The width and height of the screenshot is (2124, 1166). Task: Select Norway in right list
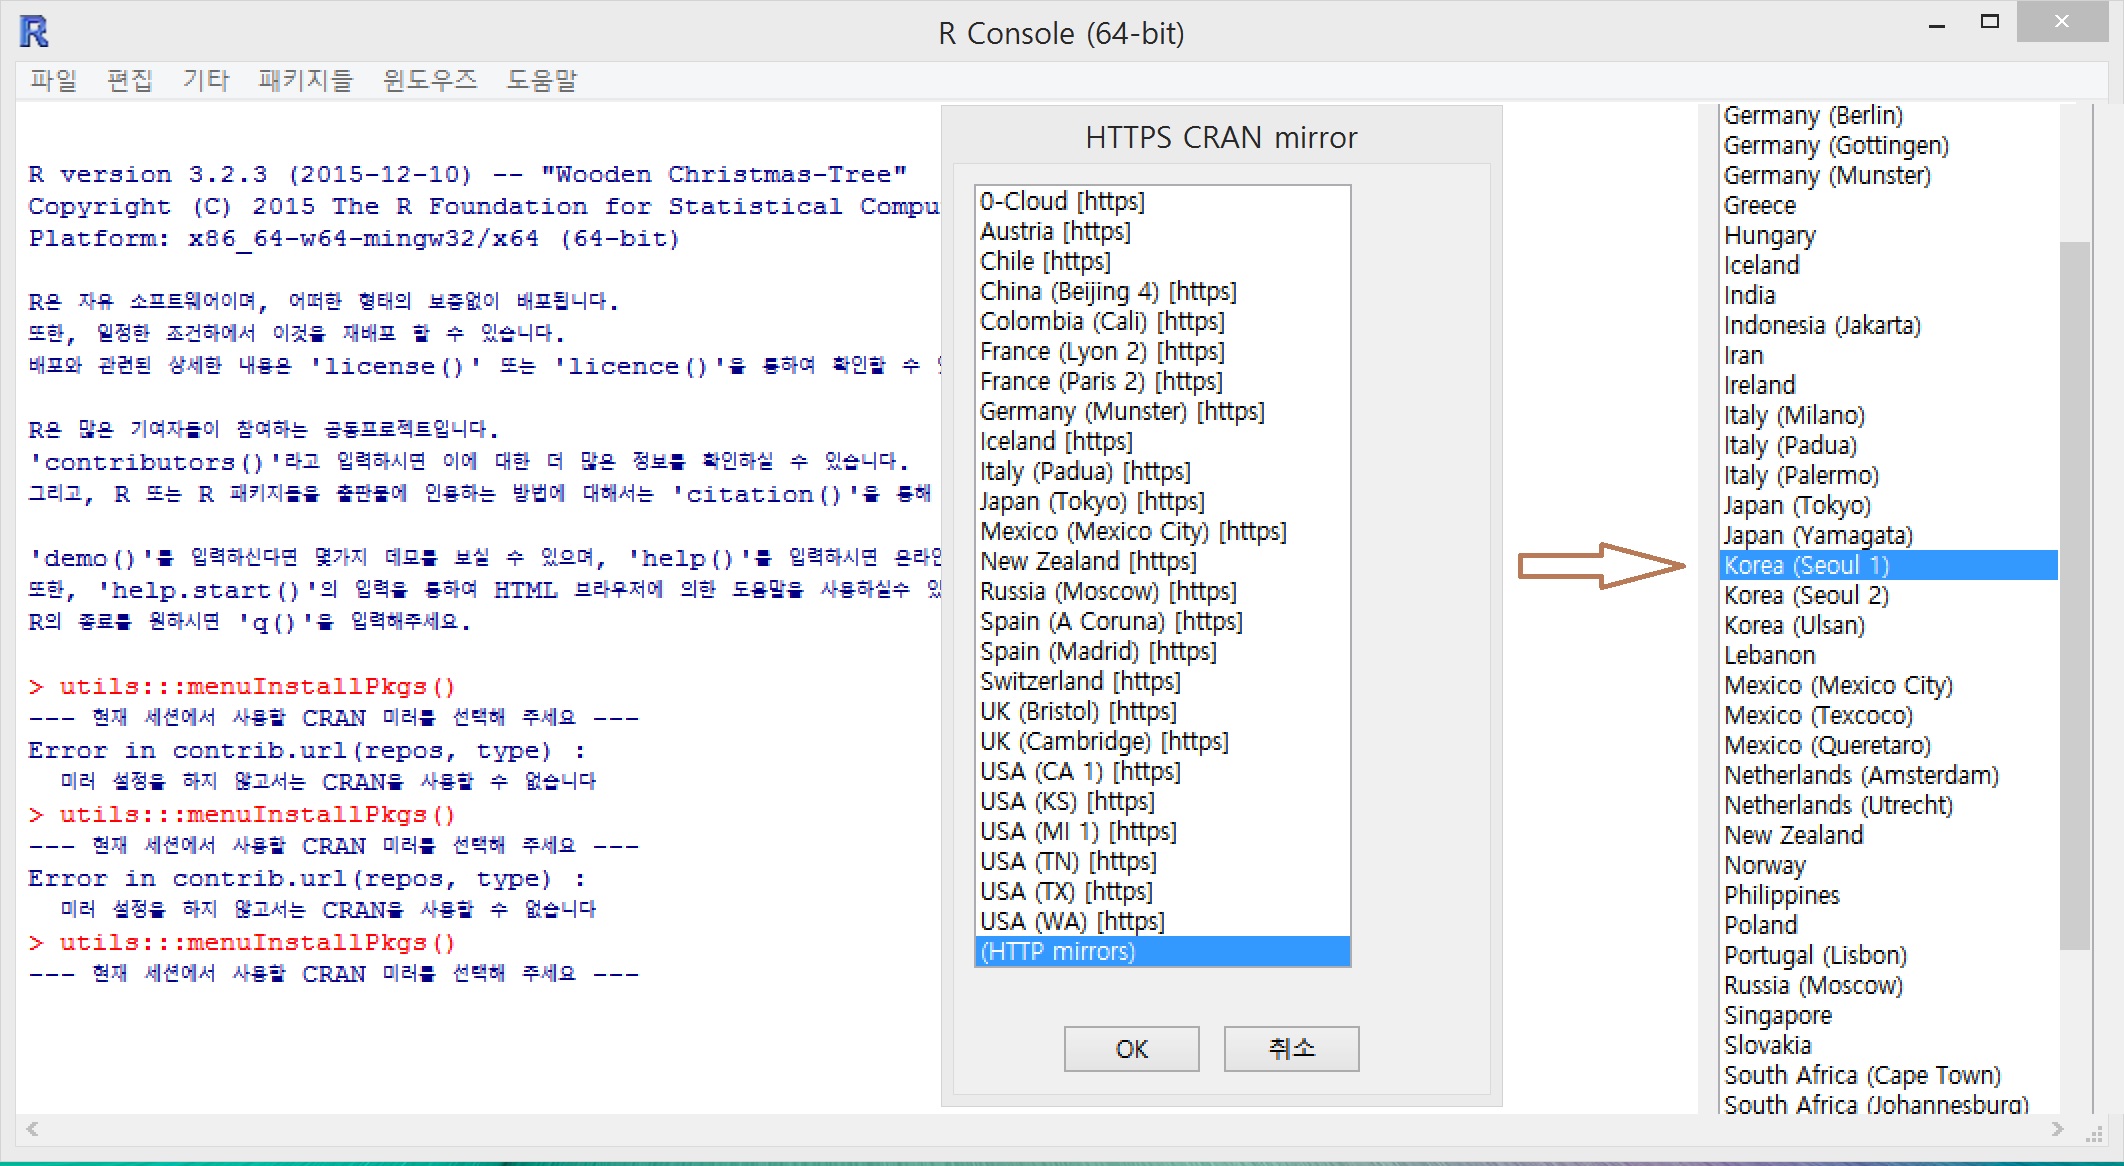(x=1888, y=865)
